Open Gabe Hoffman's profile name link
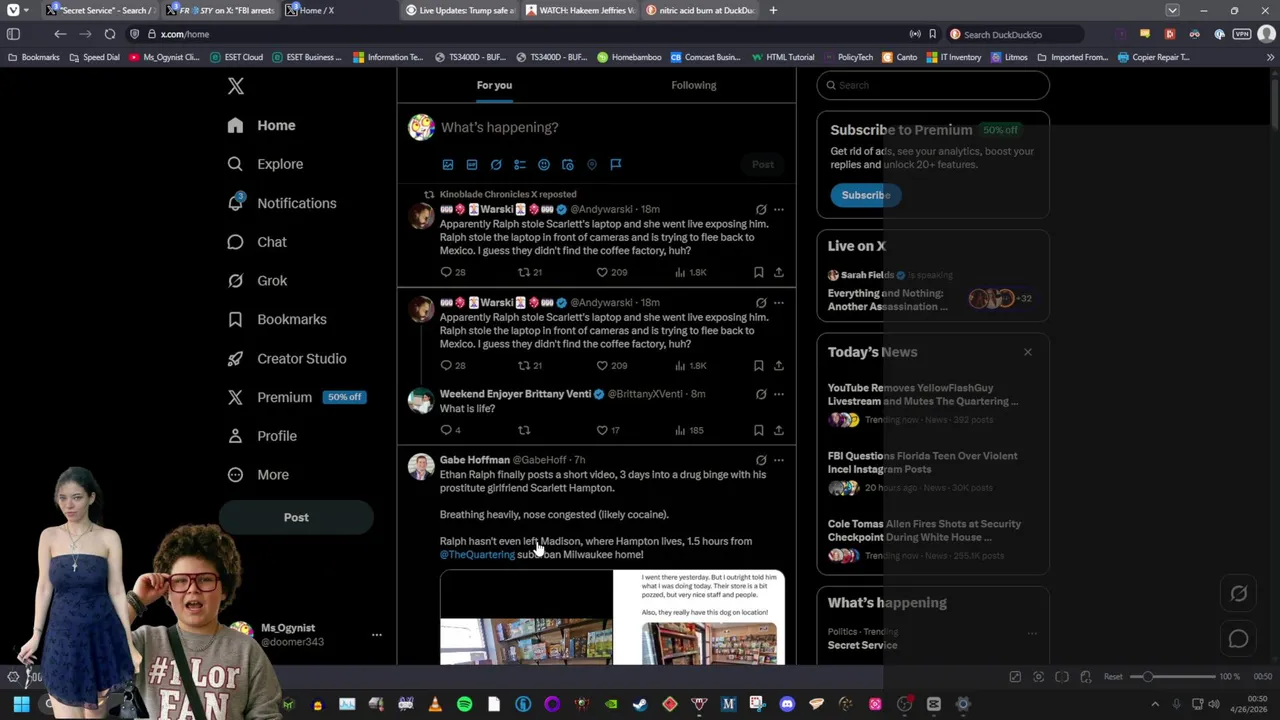The width and height of the screenshot is (1280, 720). [475, 460]
